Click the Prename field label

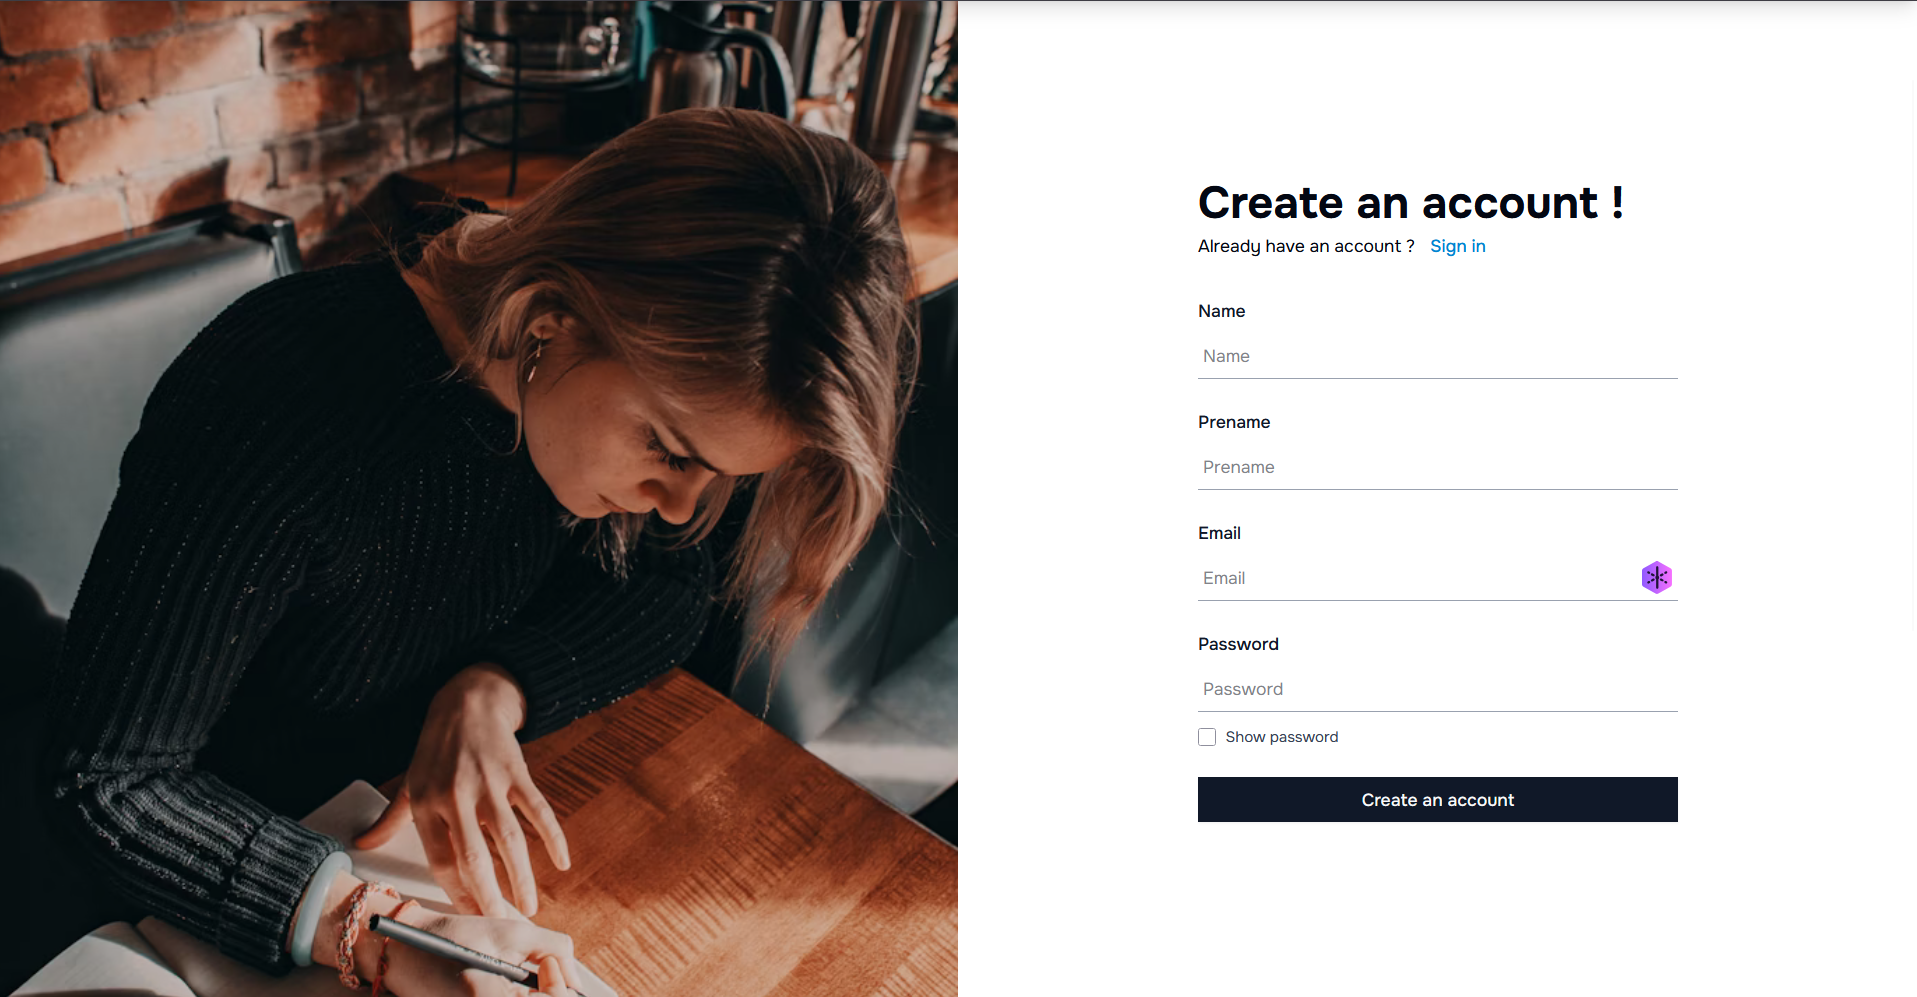click(x=1234, y=422)
